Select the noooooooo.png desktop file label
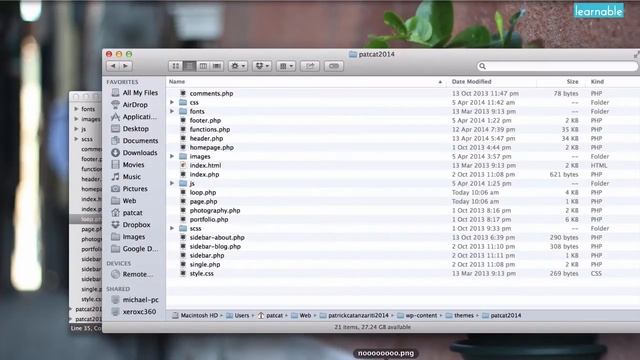This screenshot has height=360, width=640. [x=386, y=353]
